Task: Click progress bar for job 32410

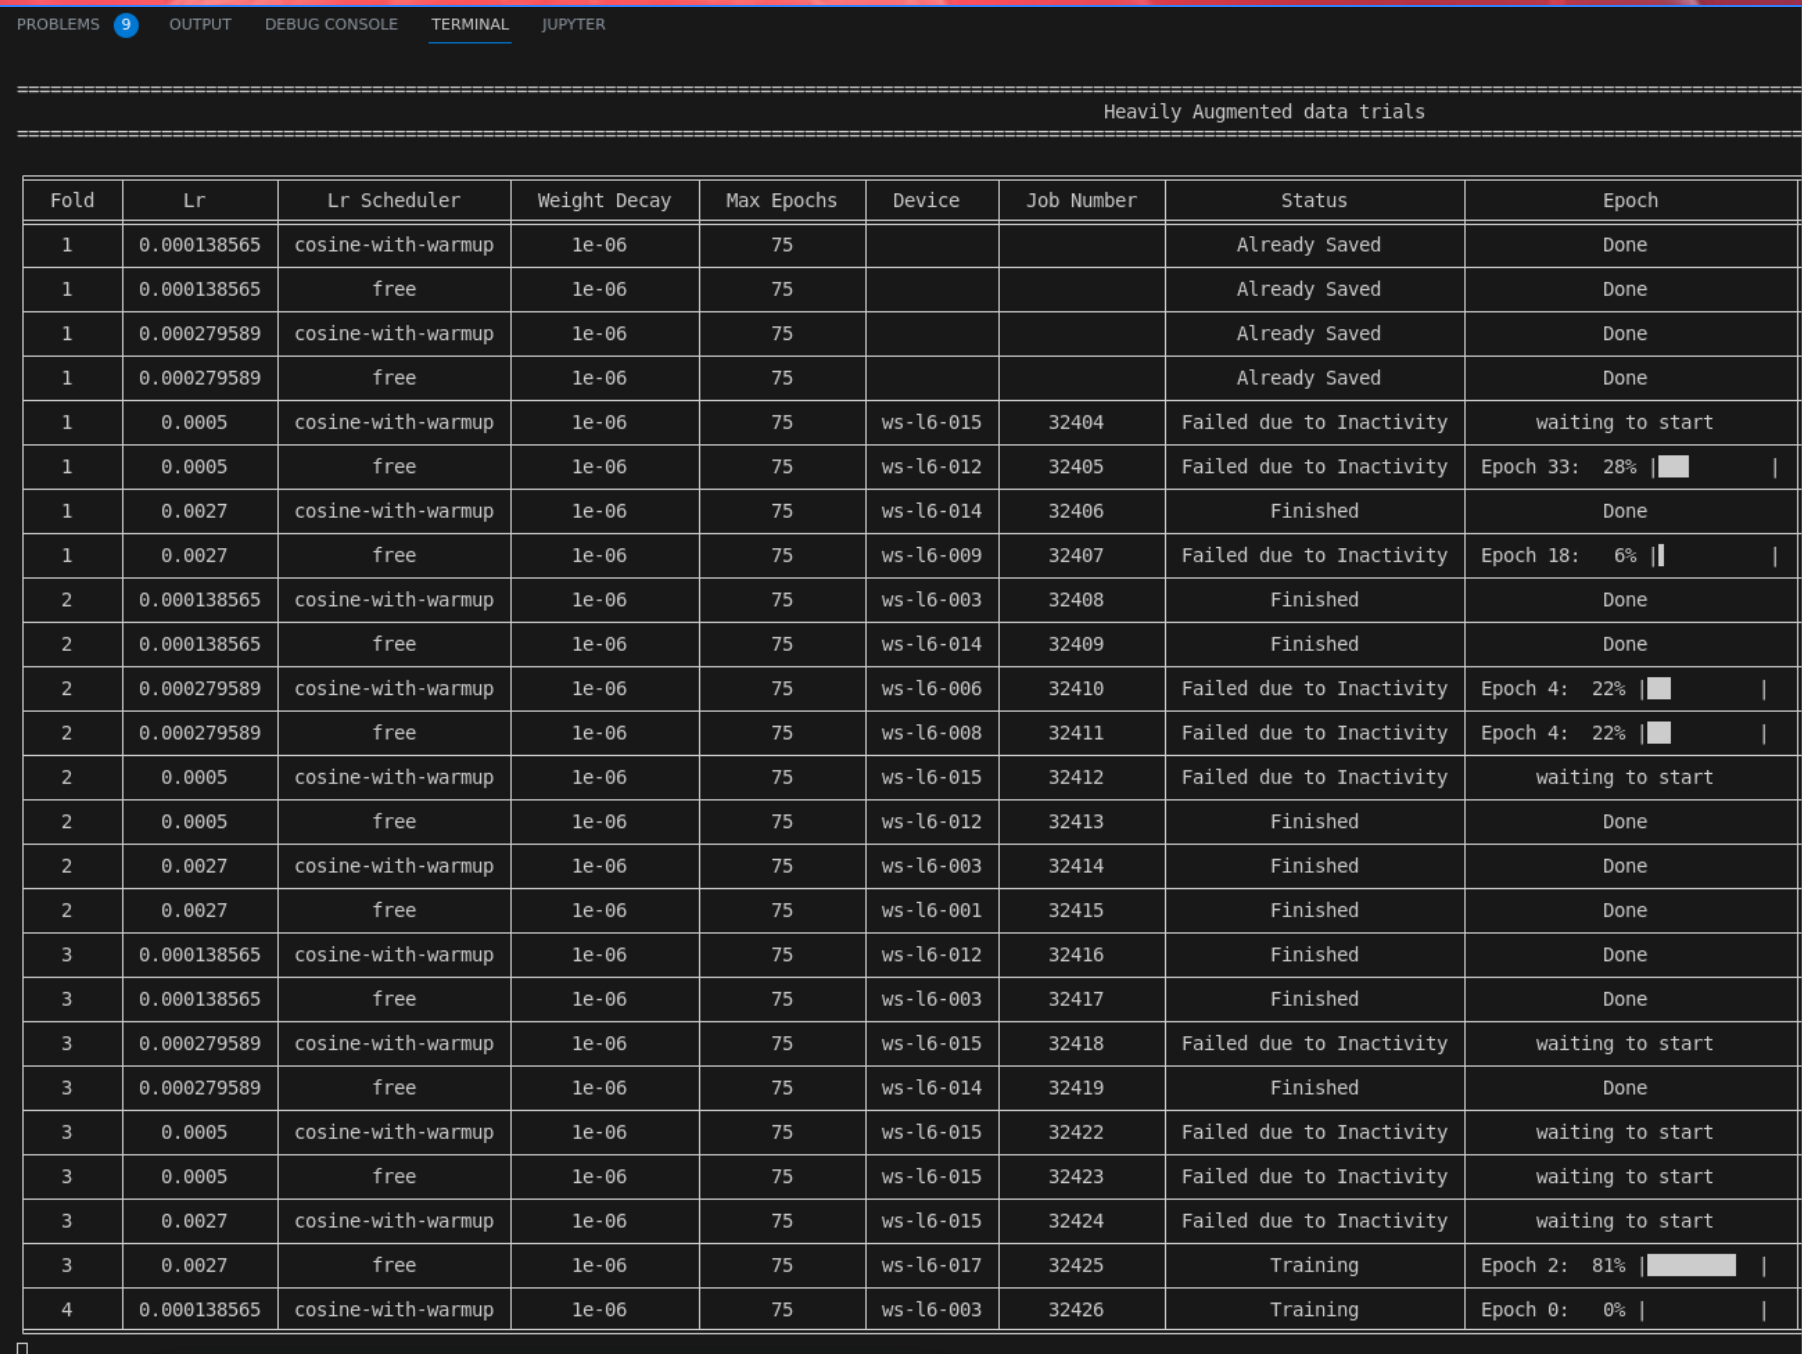Action: tap(1703, 688)
